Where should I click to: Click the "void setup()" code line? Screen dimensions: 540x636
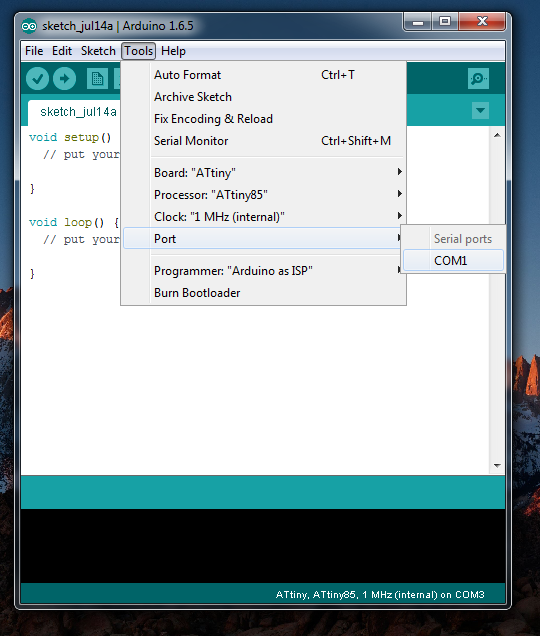(x=70, y=138)
